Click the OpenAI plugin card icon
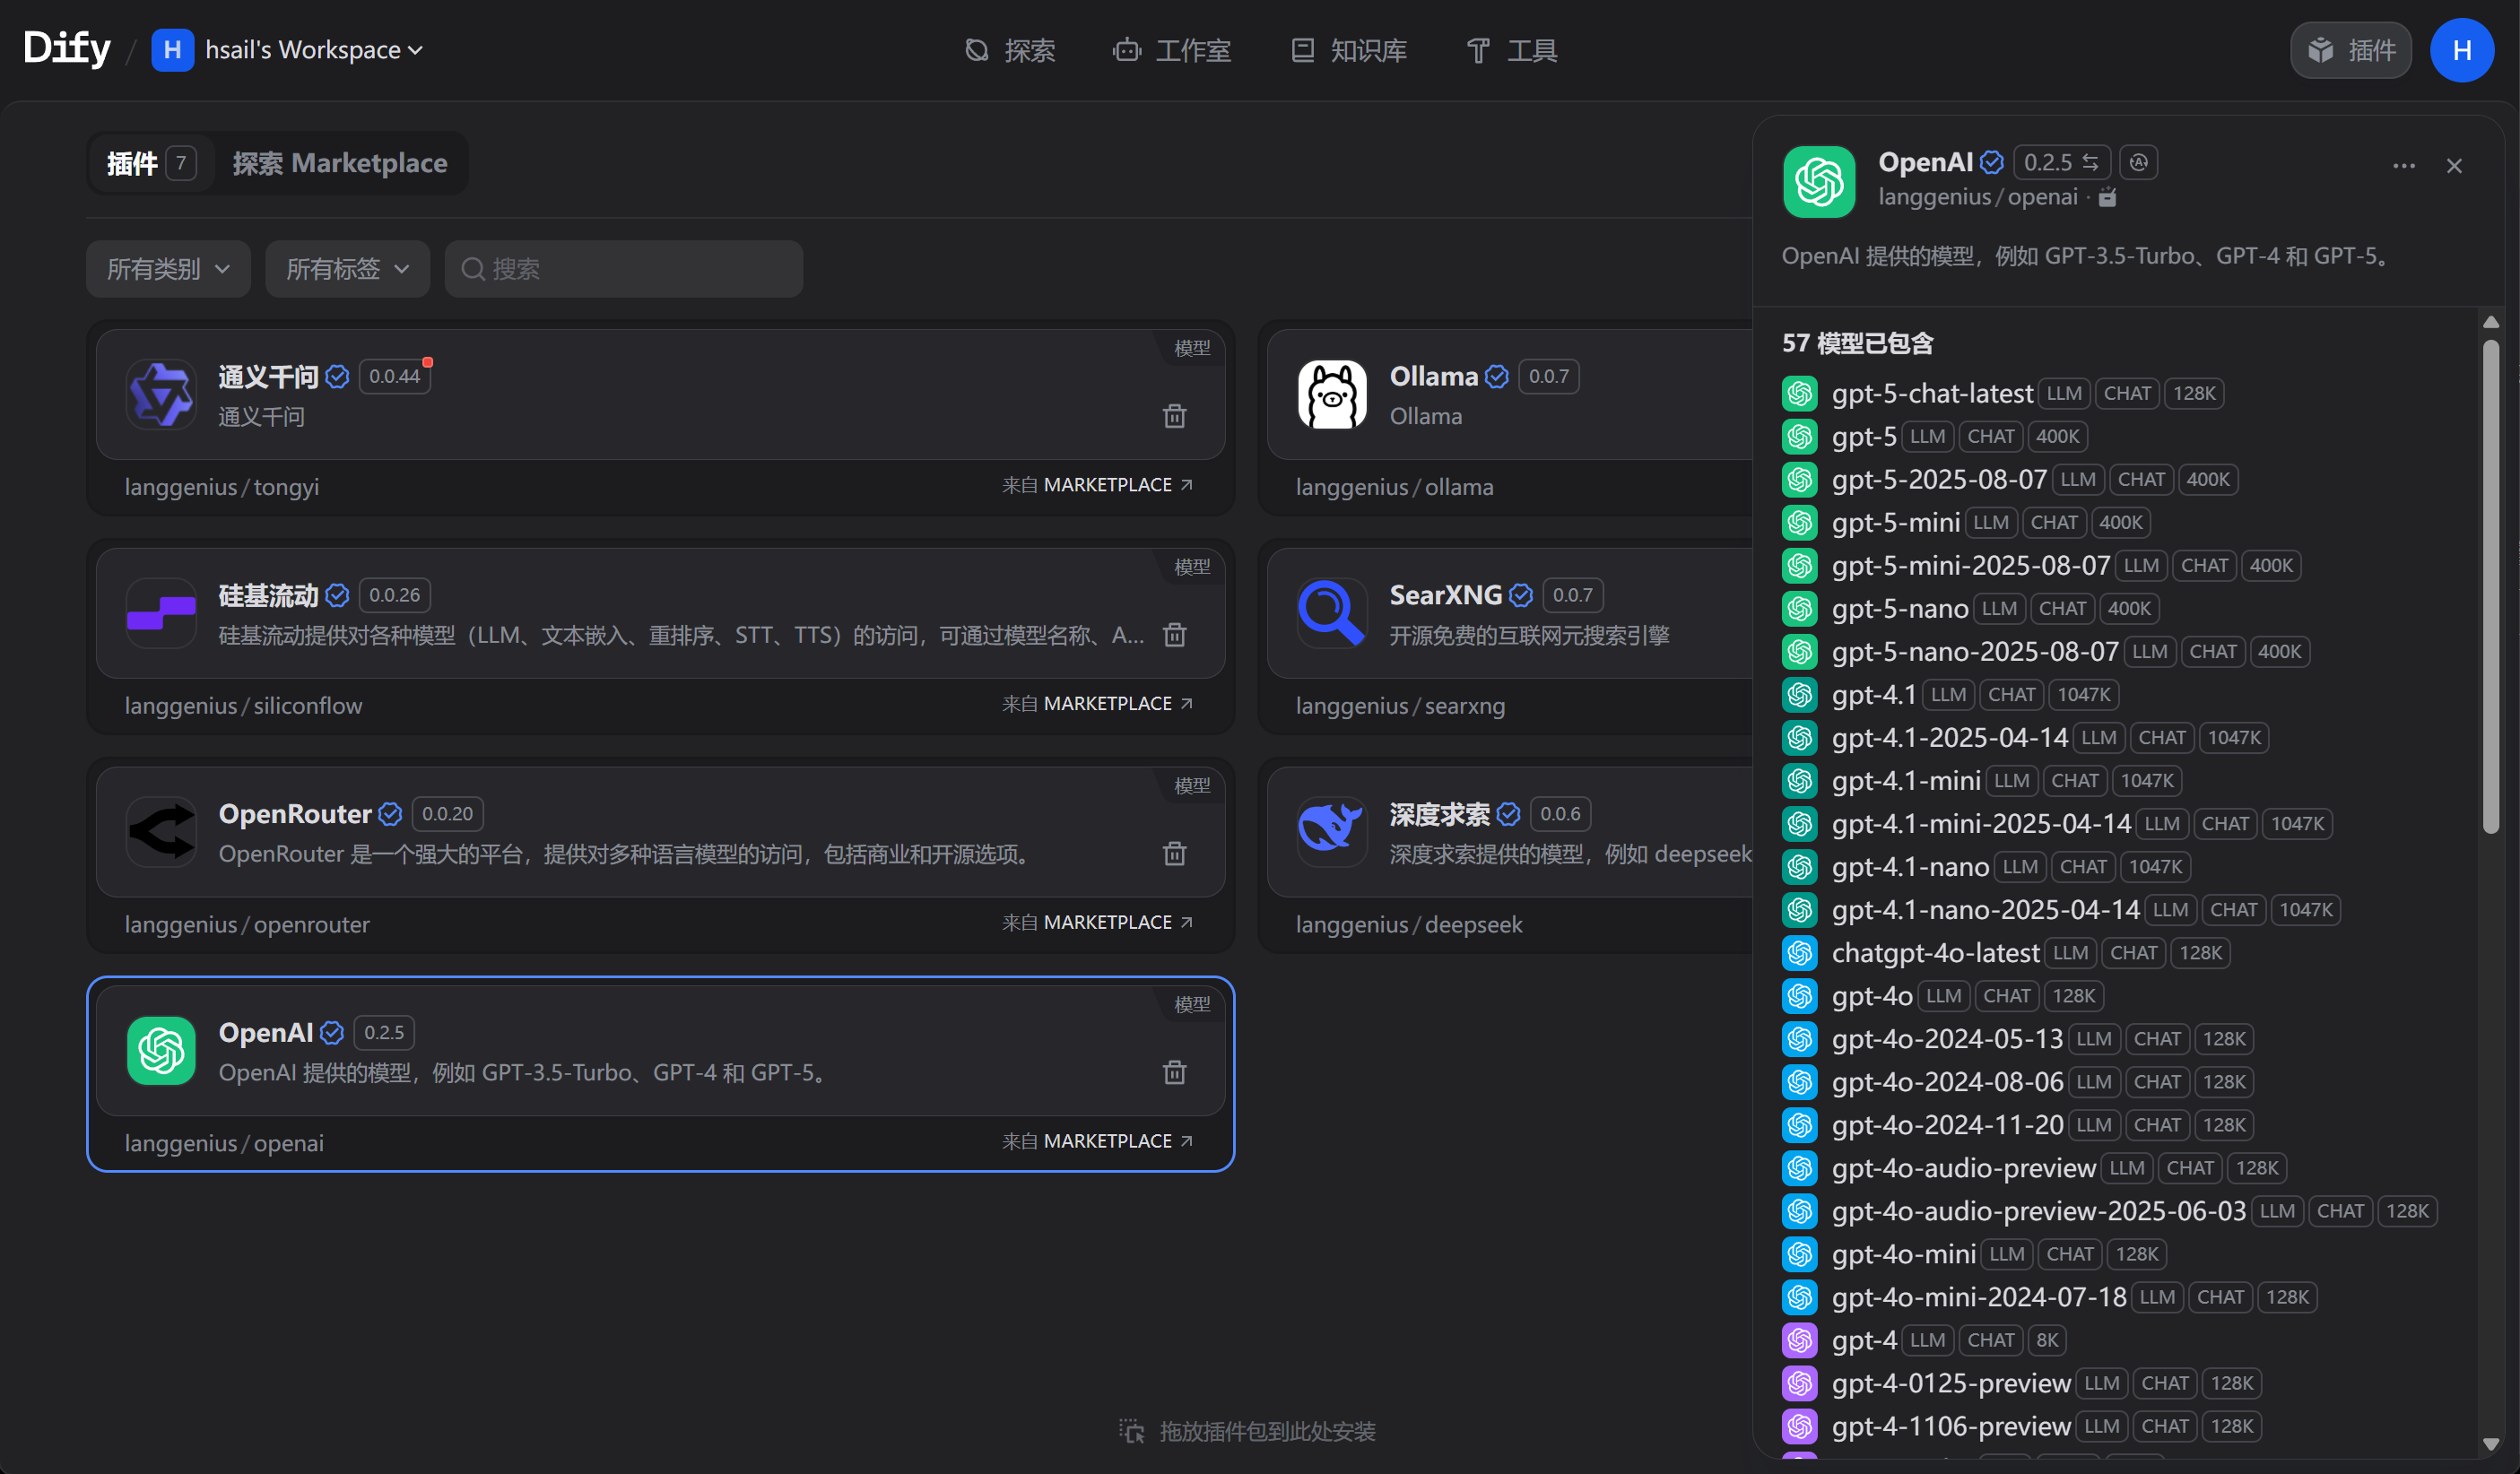This screenshot has height=1474, width=2520. 161,1051
